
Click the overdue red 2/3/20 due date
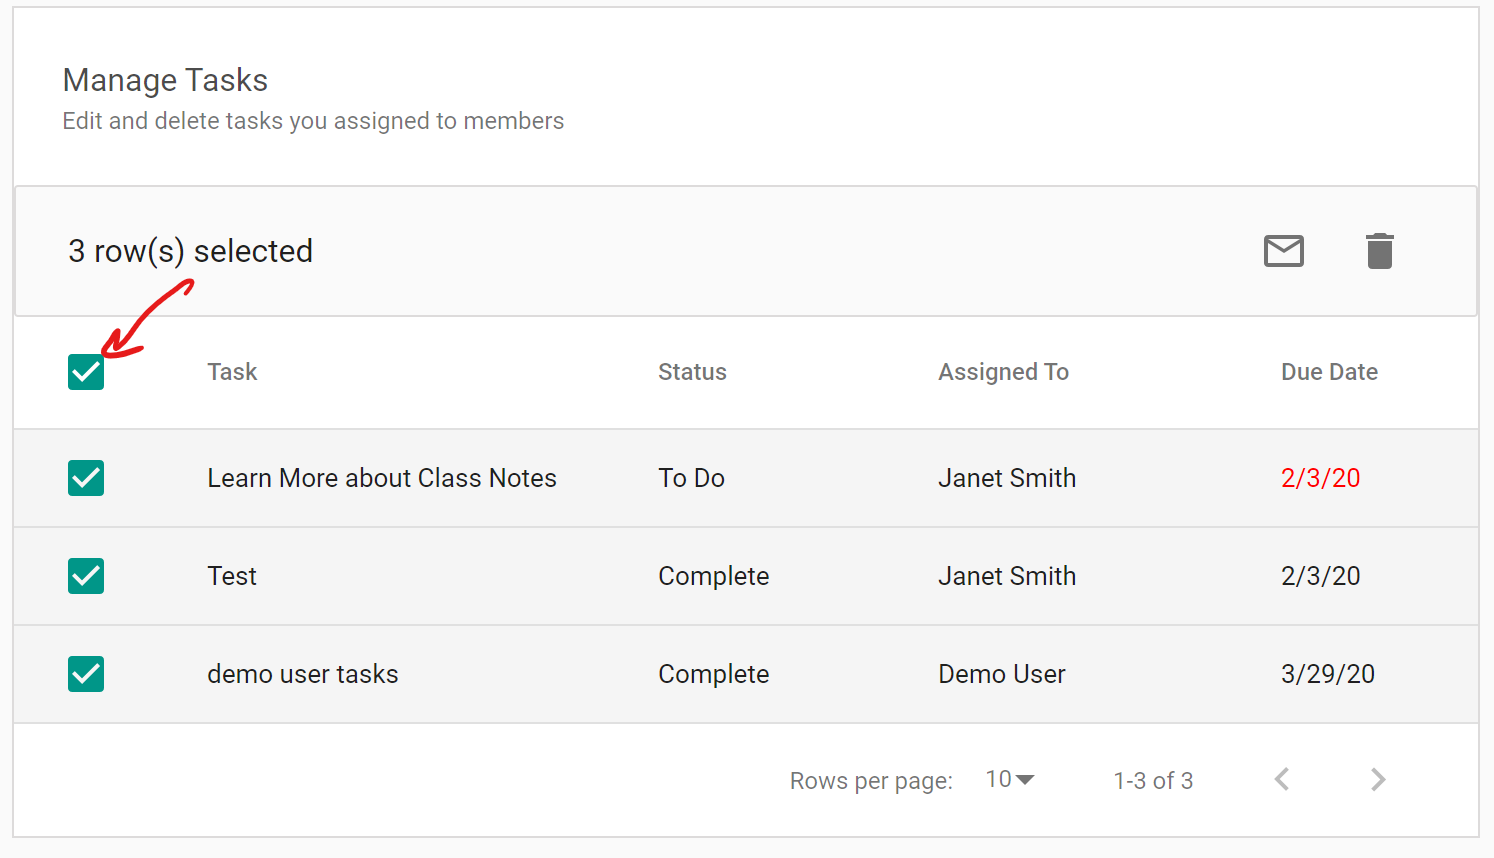click(1320, 478)
